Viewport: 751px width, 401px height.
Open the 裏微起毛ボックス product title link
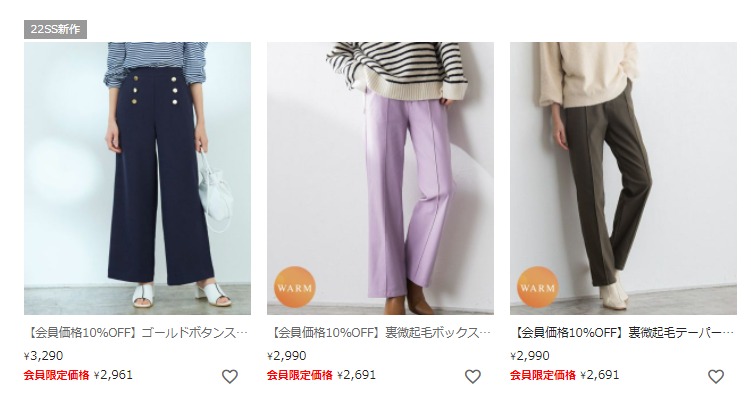(x=380, y=332)
